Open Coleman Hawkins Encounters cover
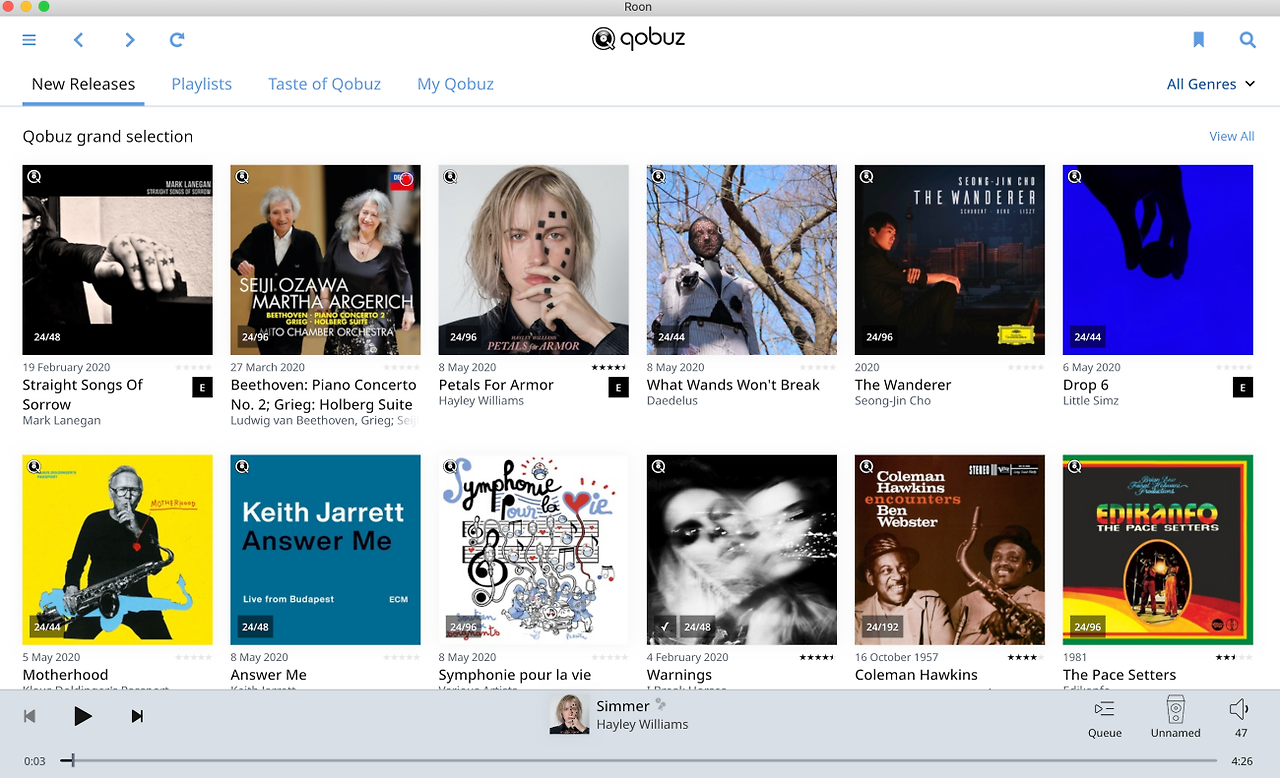Image resolution: width=1280 pixels, height=778 pixels. point(950,550)
